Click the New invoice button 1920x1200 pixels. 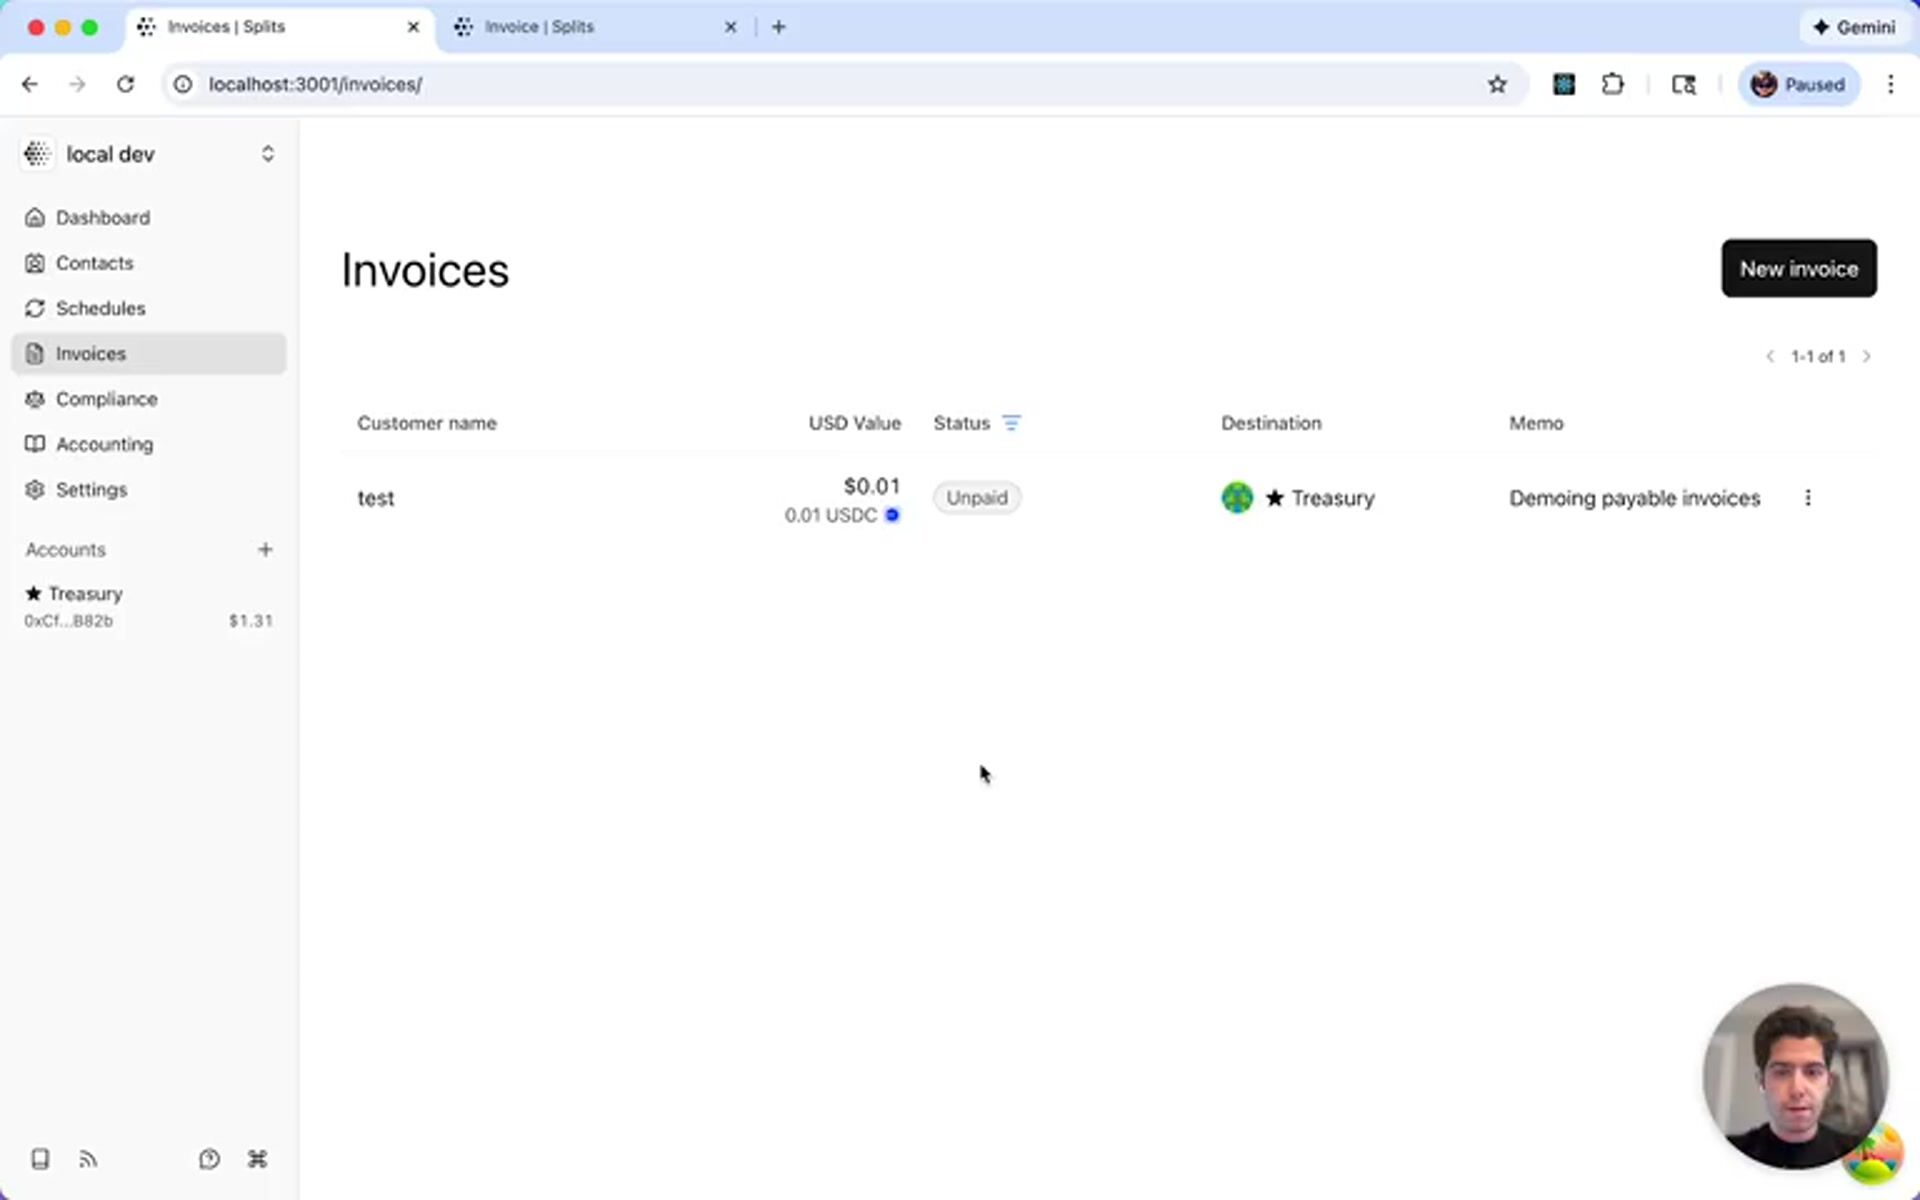coord(1798,269)
